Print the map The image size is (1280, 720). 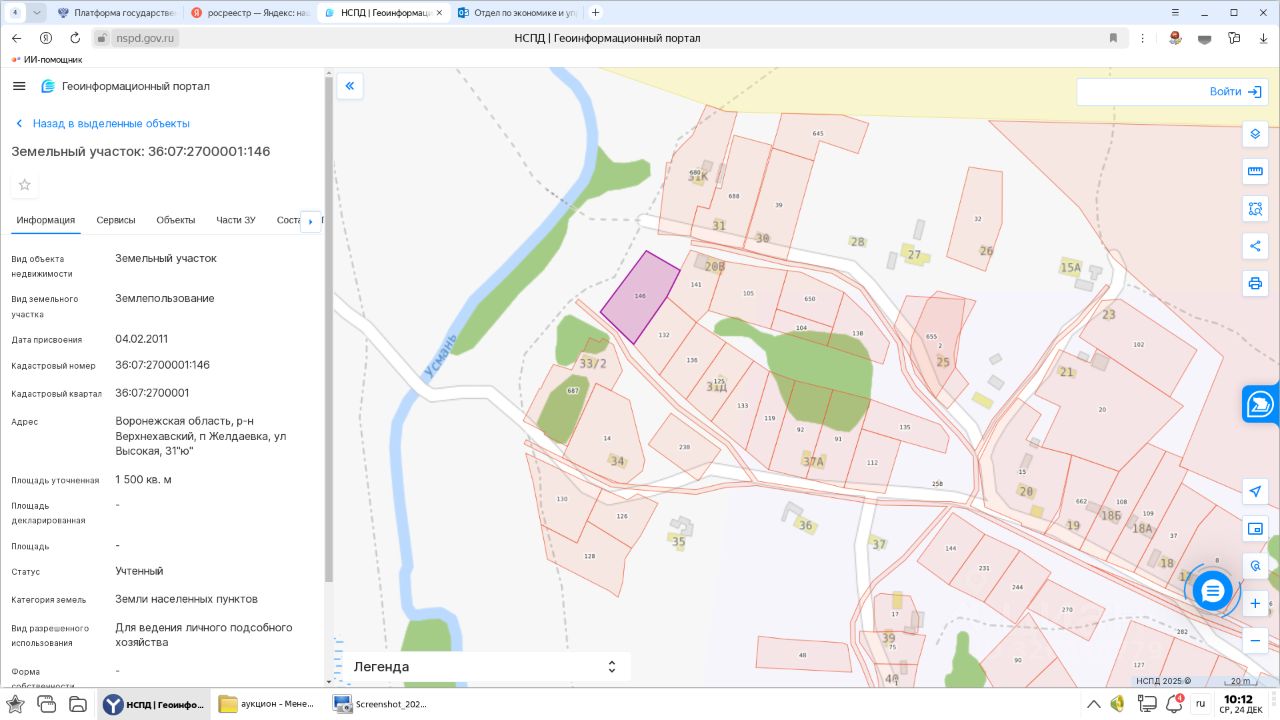1255,283
